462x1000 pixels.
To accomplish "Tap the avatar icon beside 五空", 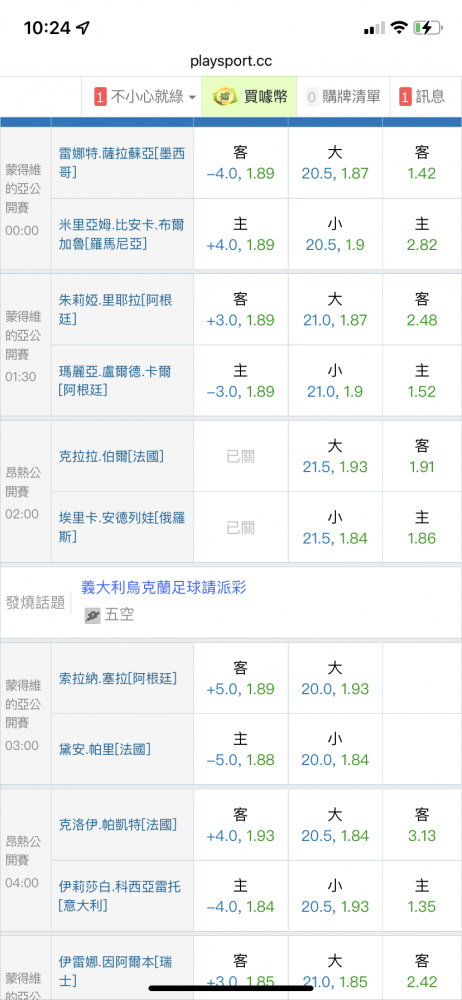I will pos(93,615).
